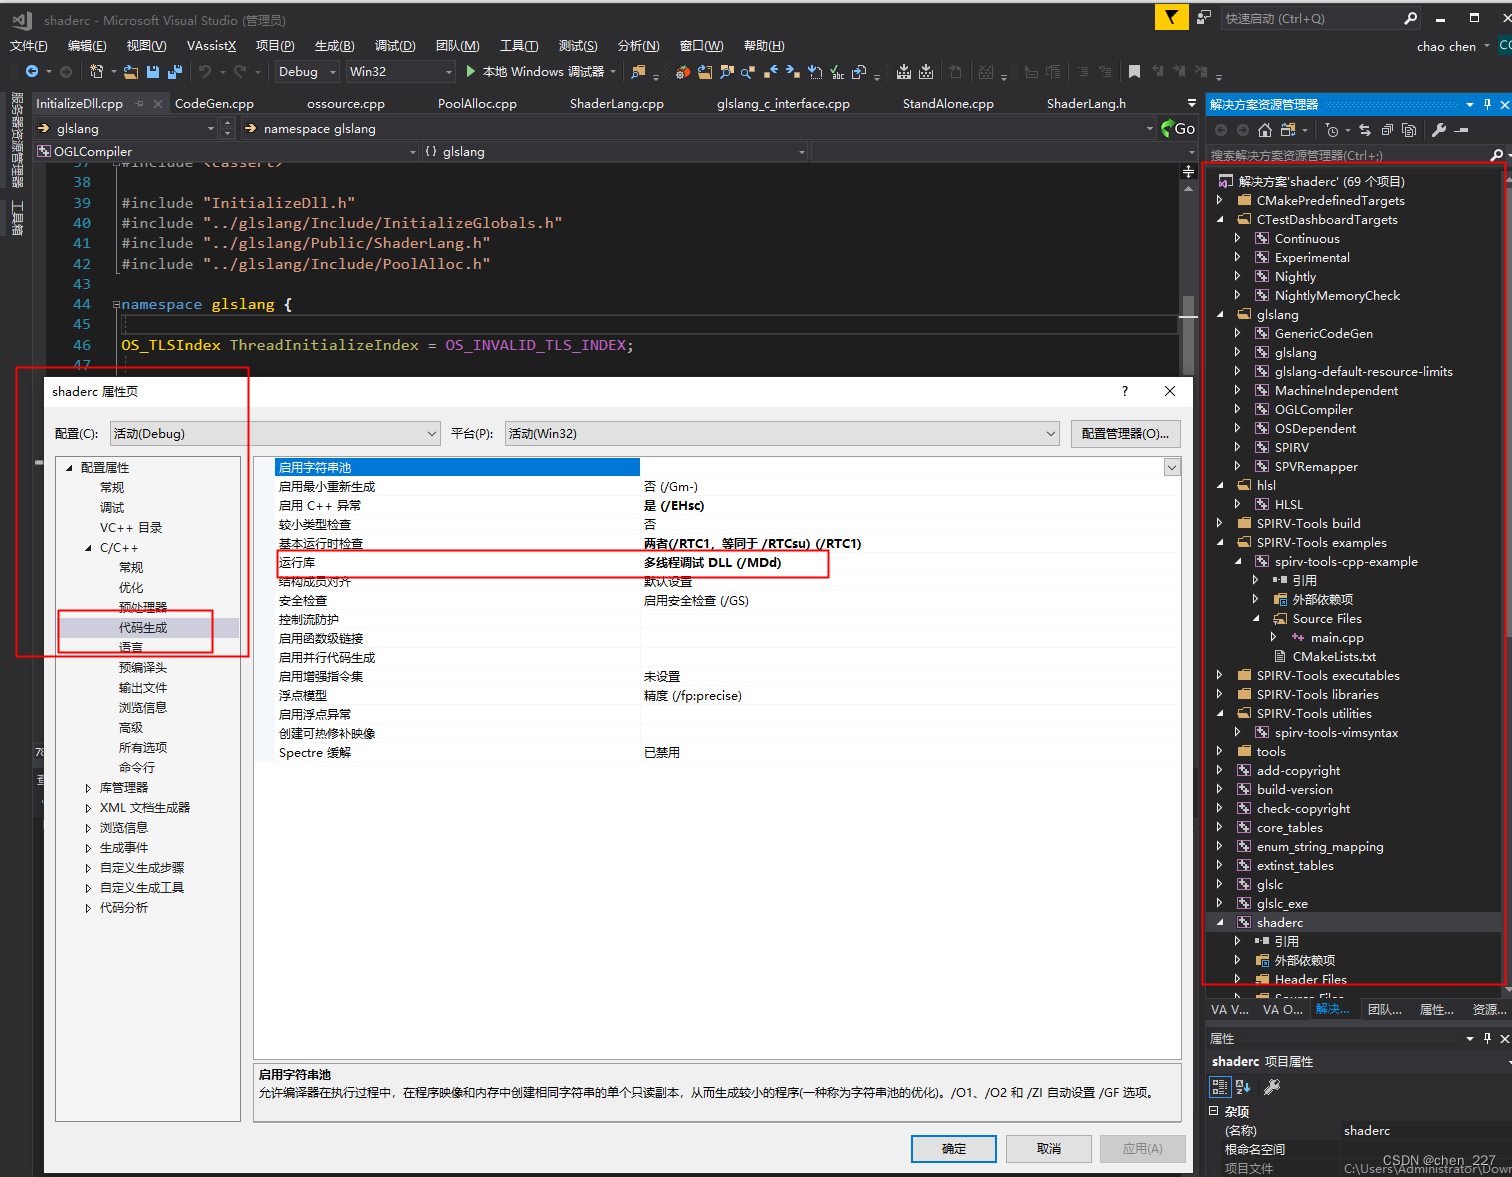
Task: Click the wrench Properties icon in Solution Explorer
Action: tap(1439, 130)
